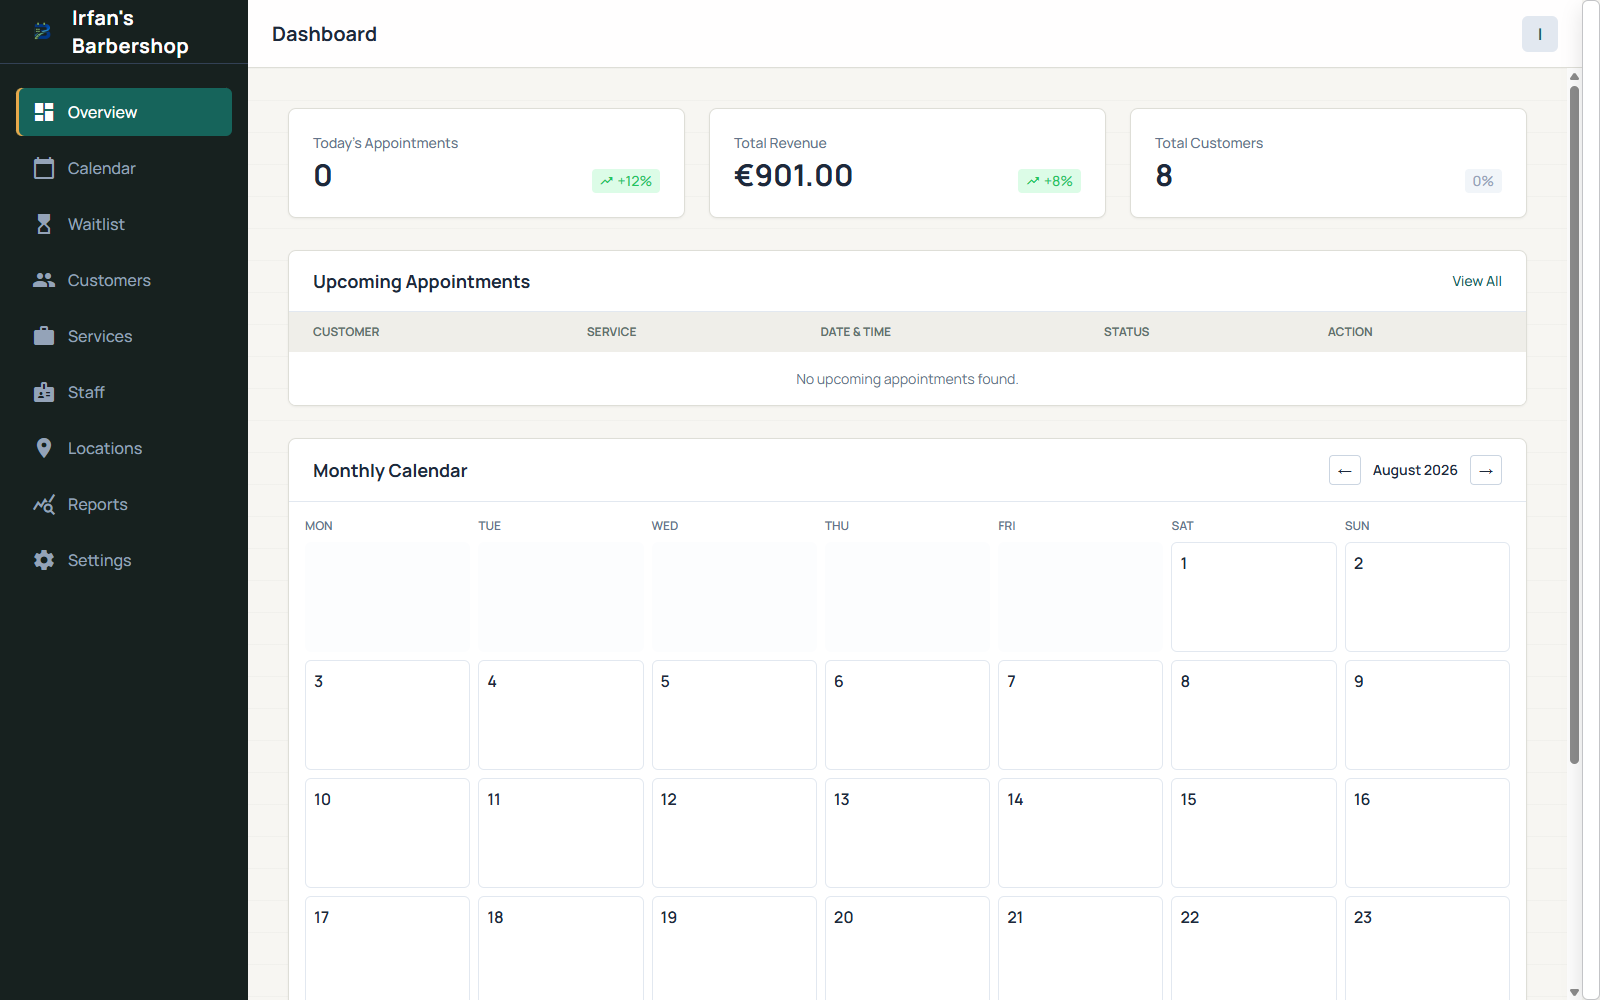
Task: Select August 14 calendar cell
Action: tap(1080, 833)
